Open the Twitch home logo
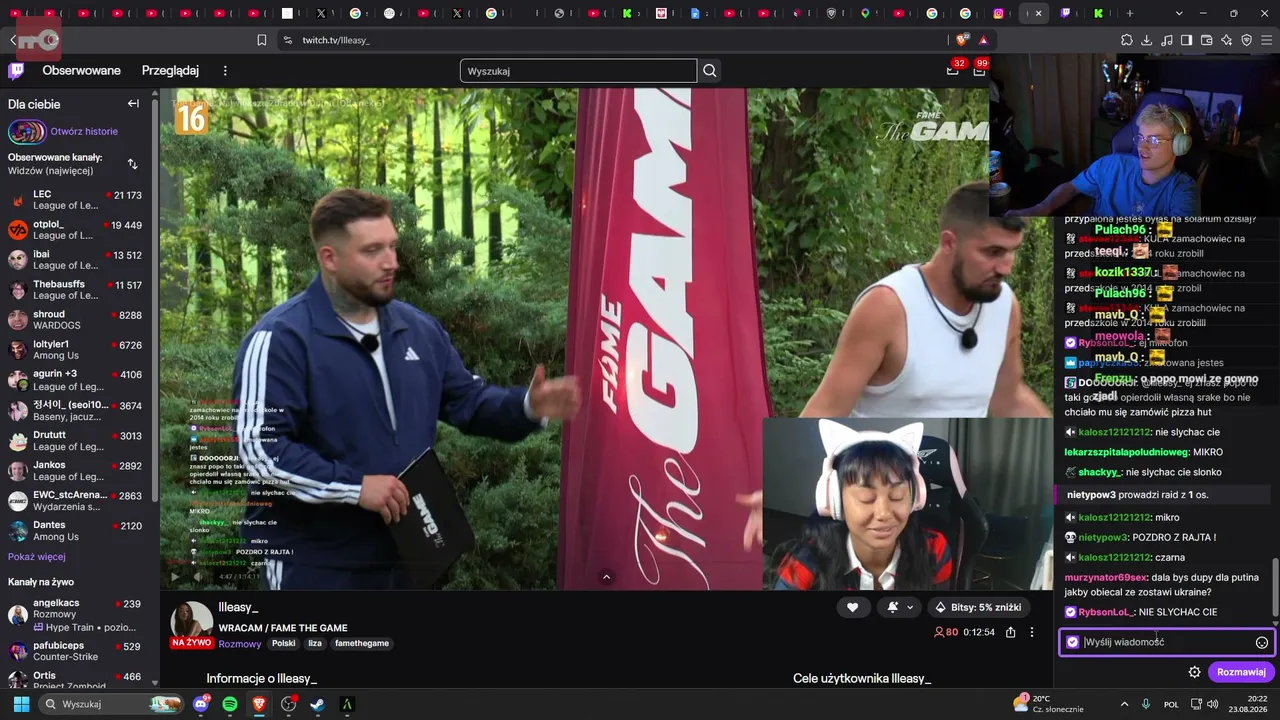This screenshot has width=1280, height=720. point(16,71)
